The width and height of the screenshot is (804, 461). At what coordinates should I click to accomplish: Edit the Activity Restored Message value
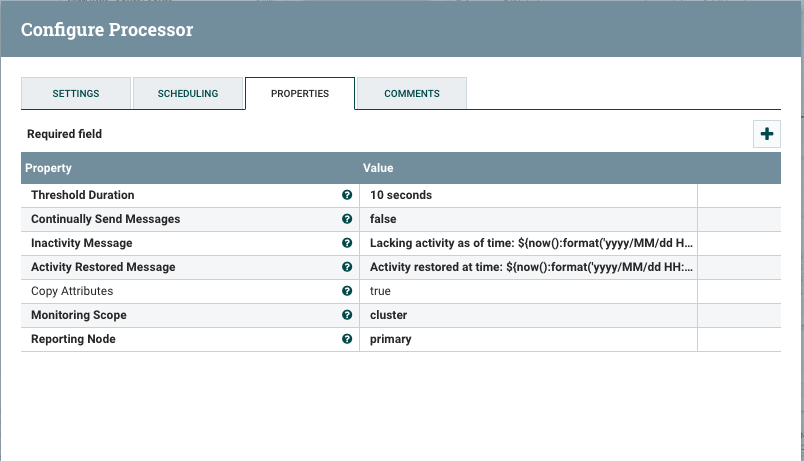pyautogui.click(x=528, y=267)
